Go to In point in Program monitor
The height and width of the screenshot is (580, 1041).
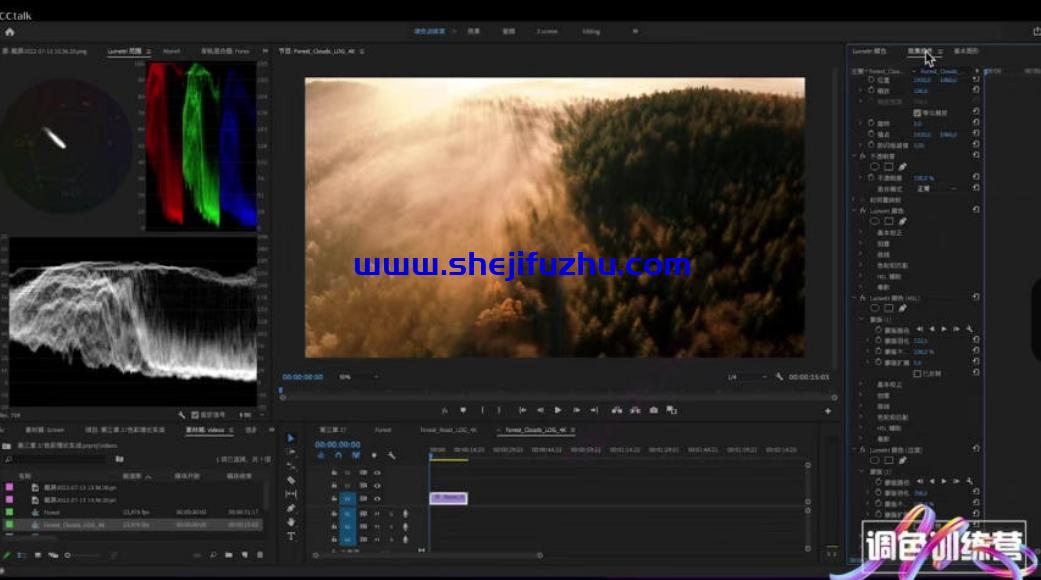[522, 410]
